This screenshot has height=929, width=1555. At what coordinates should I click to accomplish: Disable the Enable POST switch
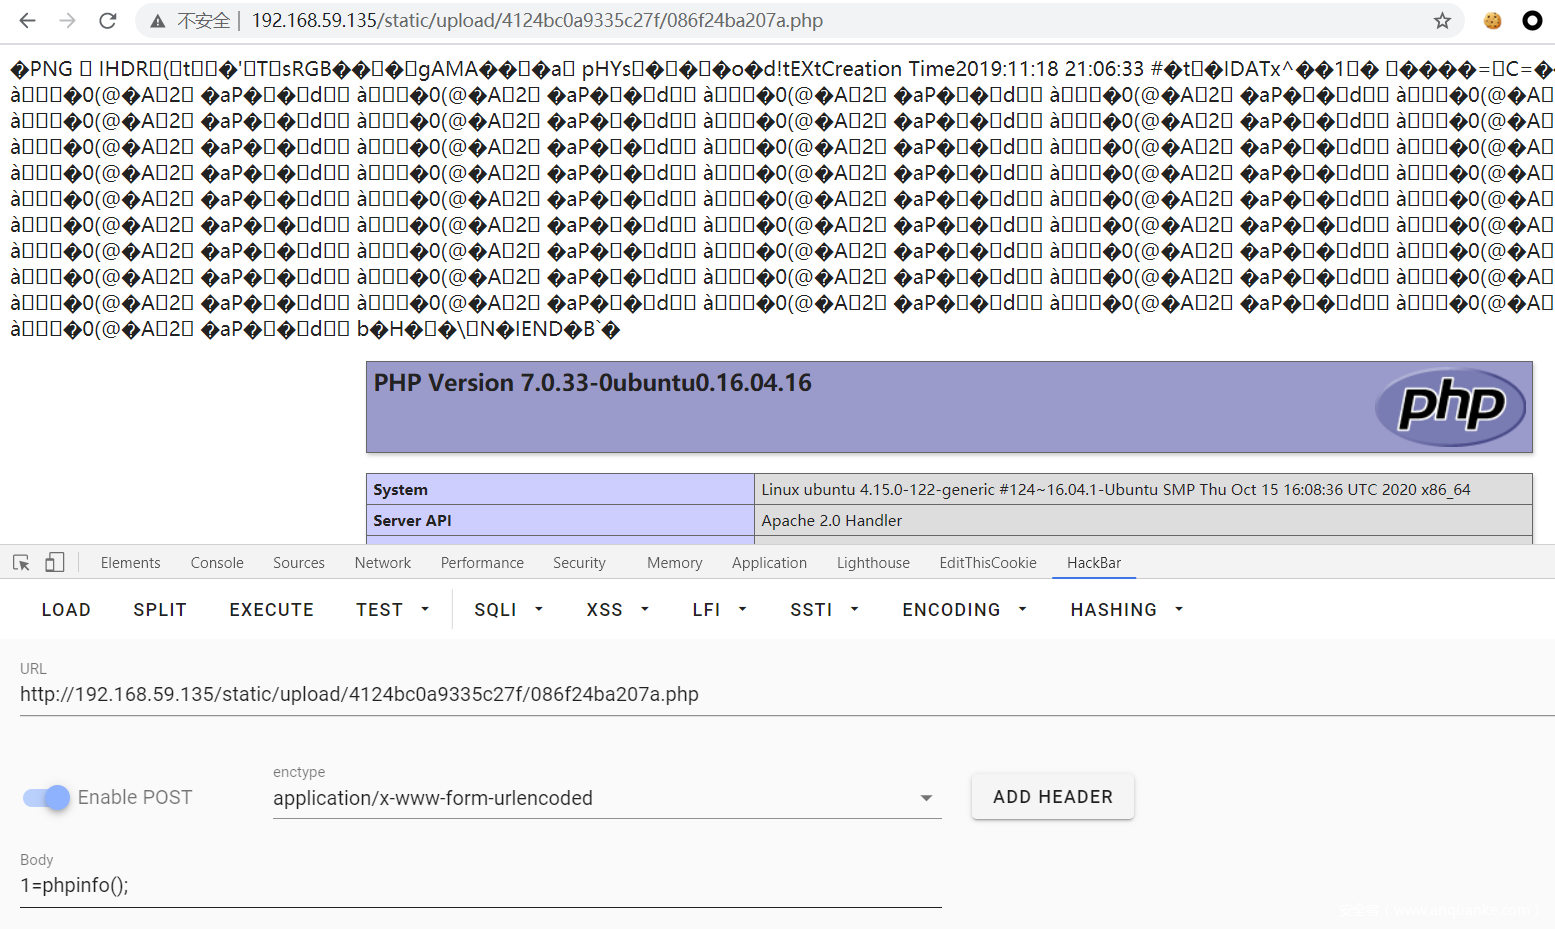pos(47,797)
